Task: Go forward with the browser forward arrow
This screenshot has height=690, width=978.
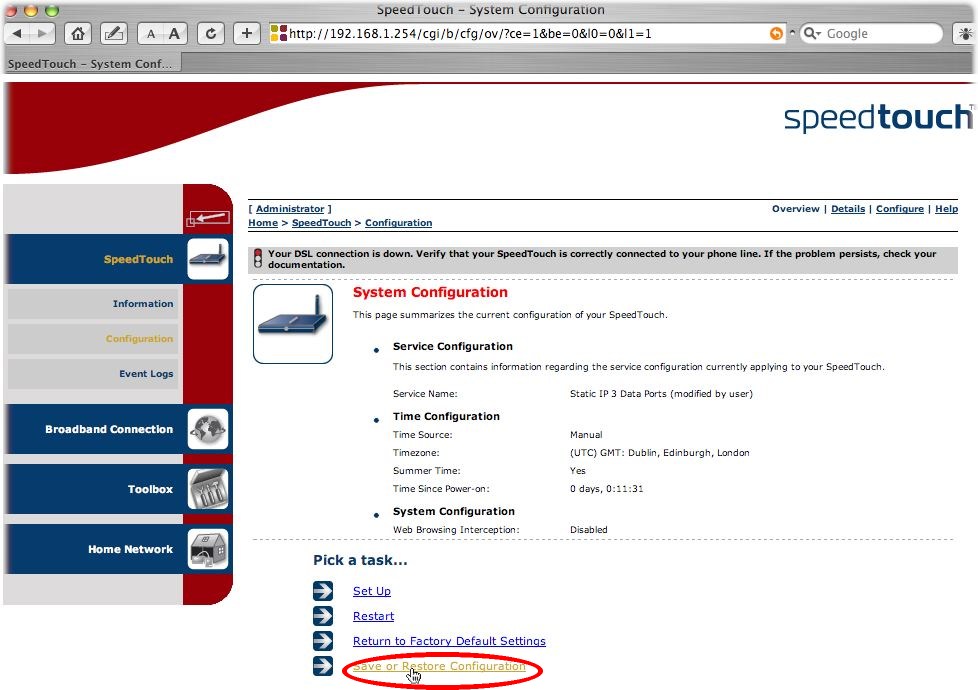Action: (x=42, y=34)
